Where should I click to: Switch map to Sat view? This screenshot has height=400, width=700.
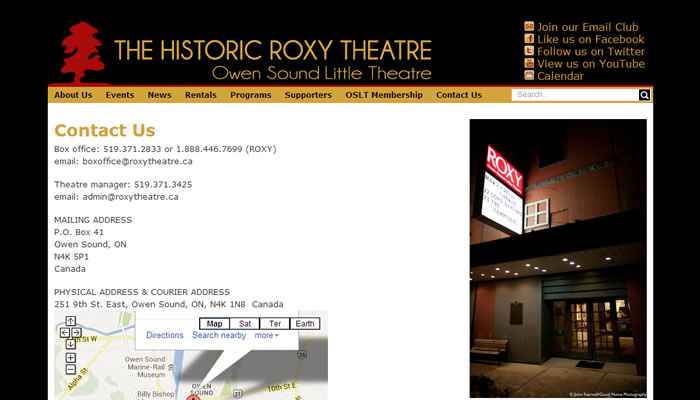(x=245, y=324)
